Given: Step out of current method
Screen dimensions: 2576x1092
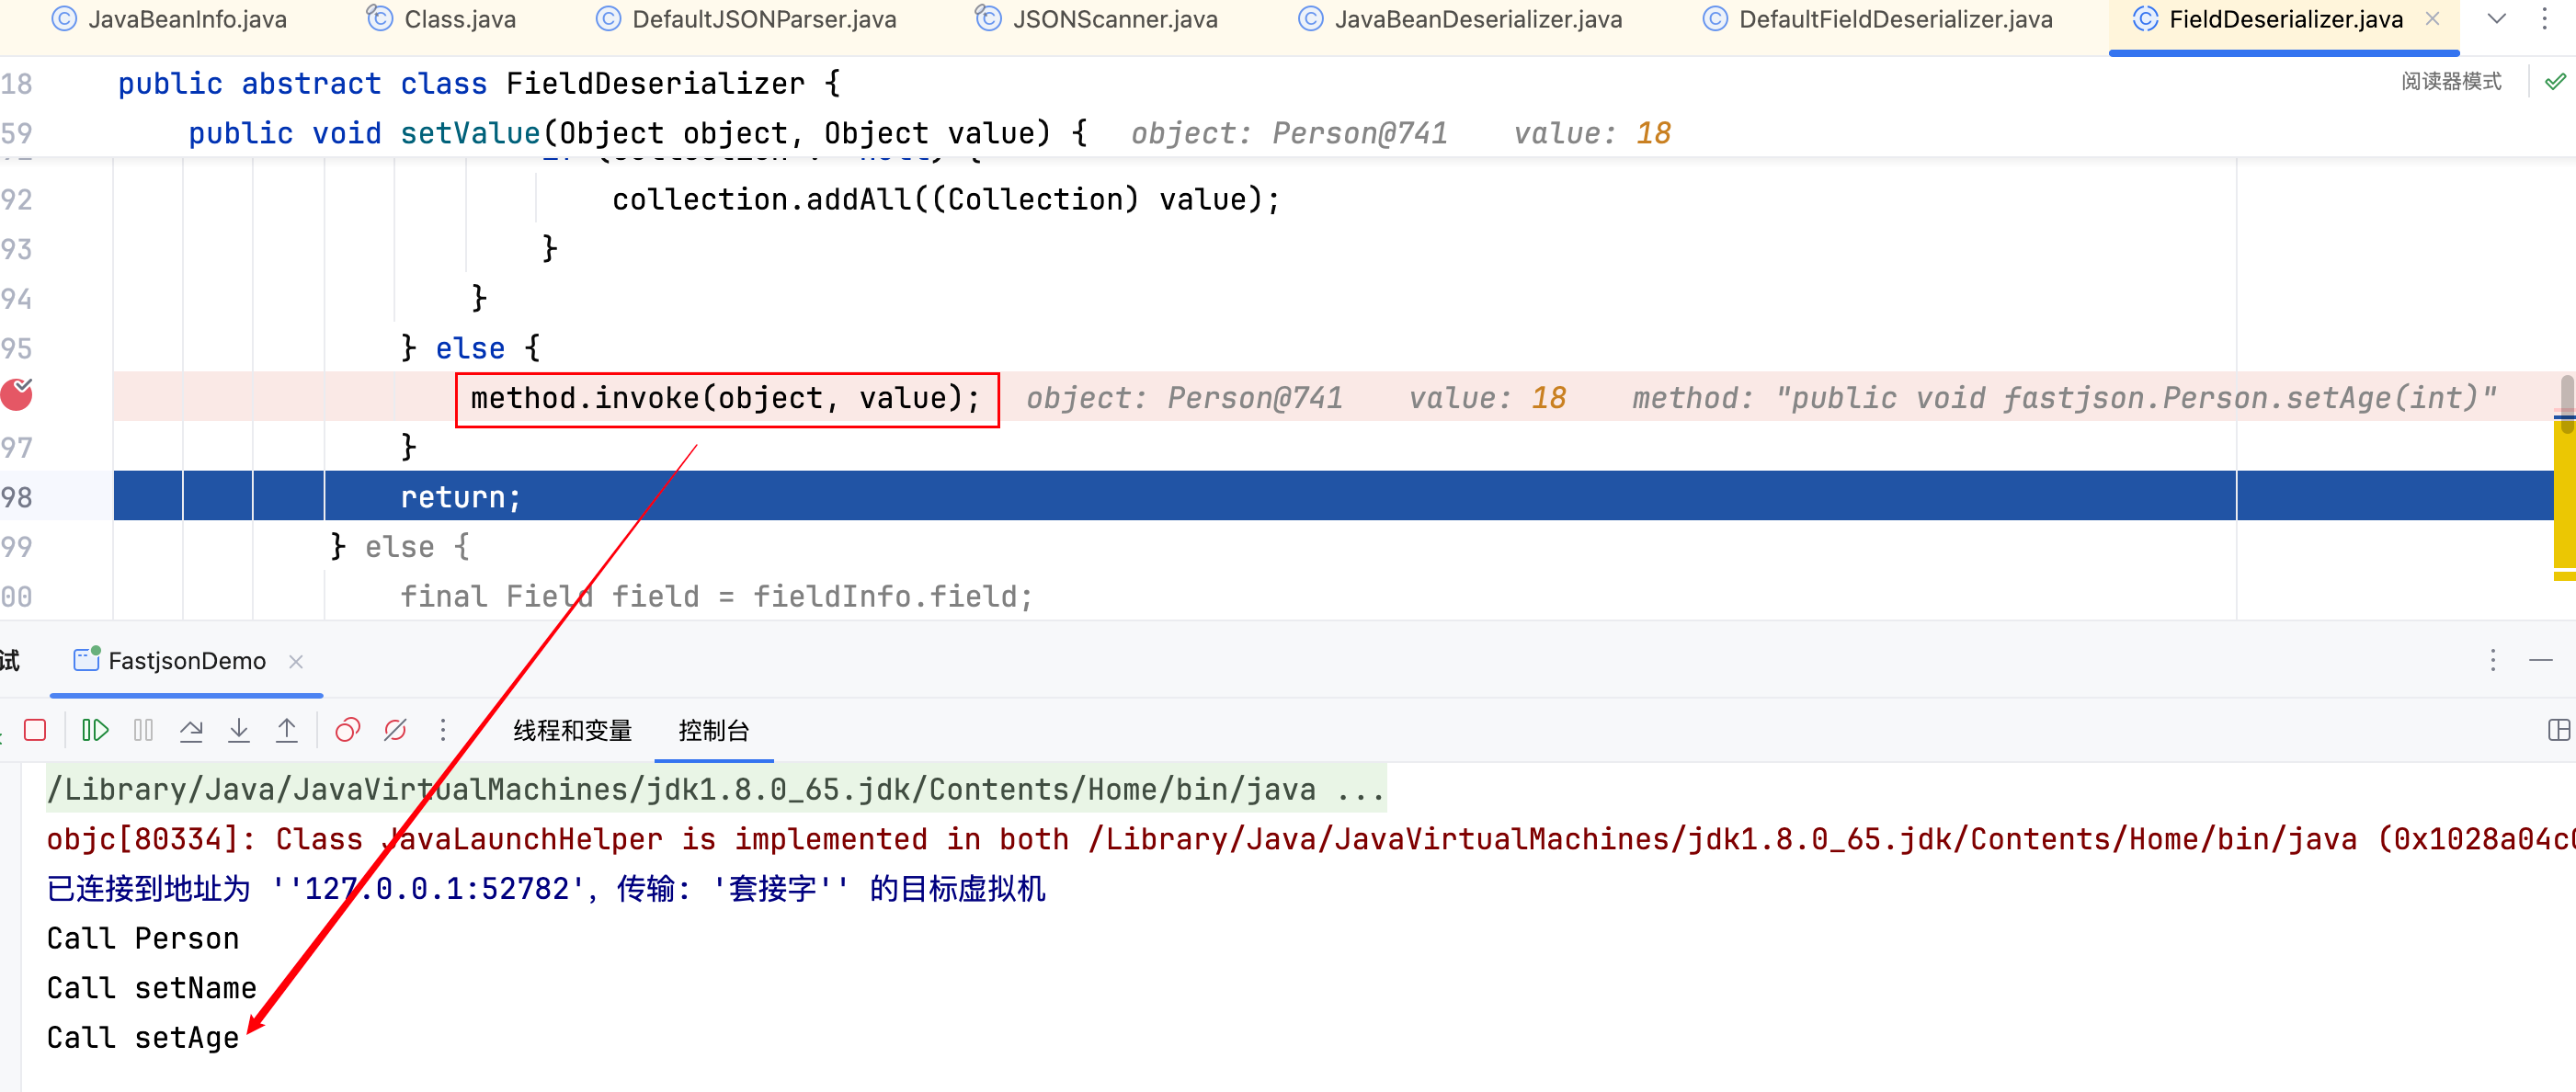Looking at the screenshot, I should (287, 730).
